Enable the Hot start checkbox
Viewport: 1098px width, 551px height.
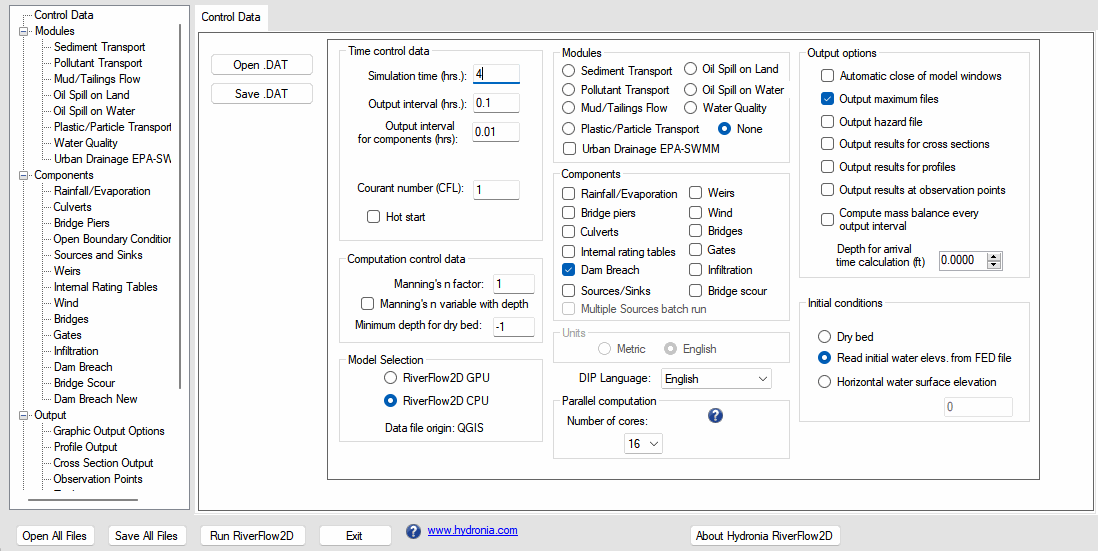[x=374, y=216]
